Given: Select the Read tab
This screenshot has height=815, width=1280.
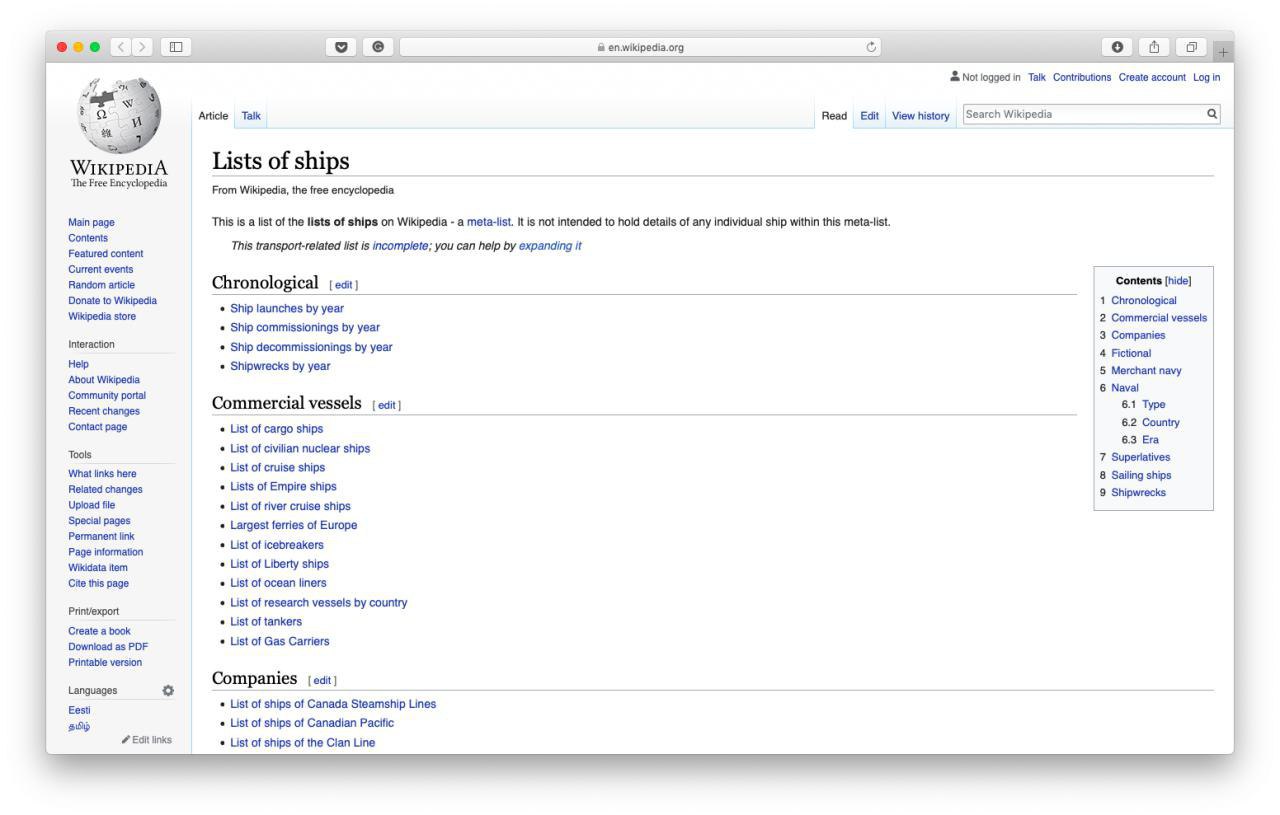Looking at the screenshot, I should tap(834, 116).
